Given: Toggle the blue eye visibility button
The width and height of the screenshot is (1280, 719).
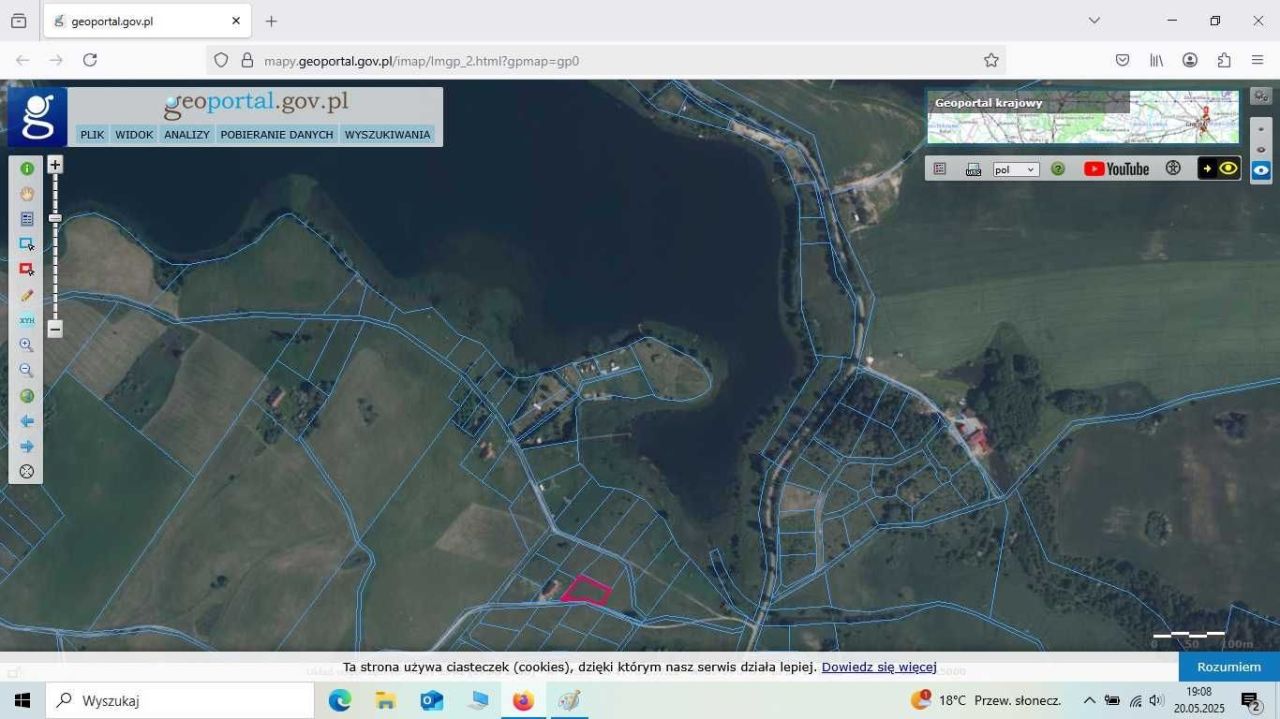Looking at the screenshot, I should pos(1261,170).
